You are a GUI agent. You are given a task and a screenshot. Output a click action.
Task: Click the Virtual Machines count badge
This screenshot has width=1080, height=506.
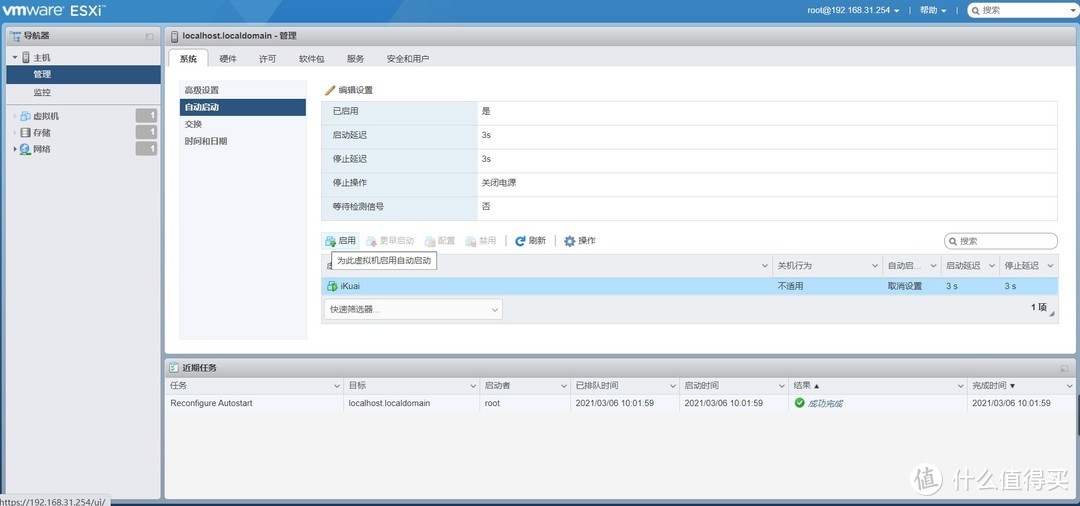pyautogui.click(x=146, y=116)
